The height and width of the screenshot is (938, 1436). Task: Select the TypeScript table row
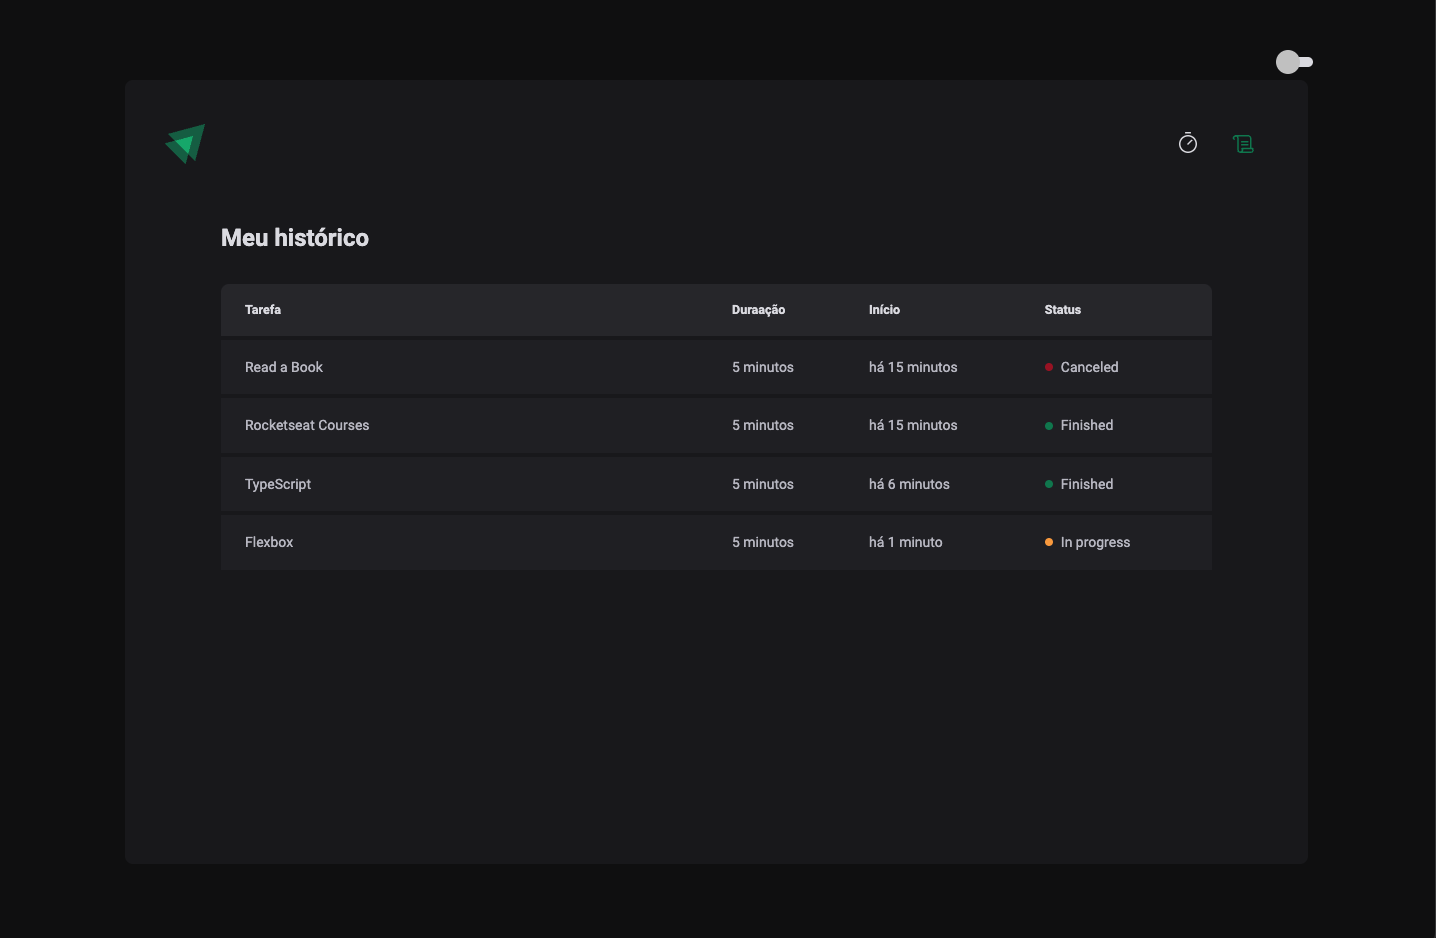click(716, 484)
